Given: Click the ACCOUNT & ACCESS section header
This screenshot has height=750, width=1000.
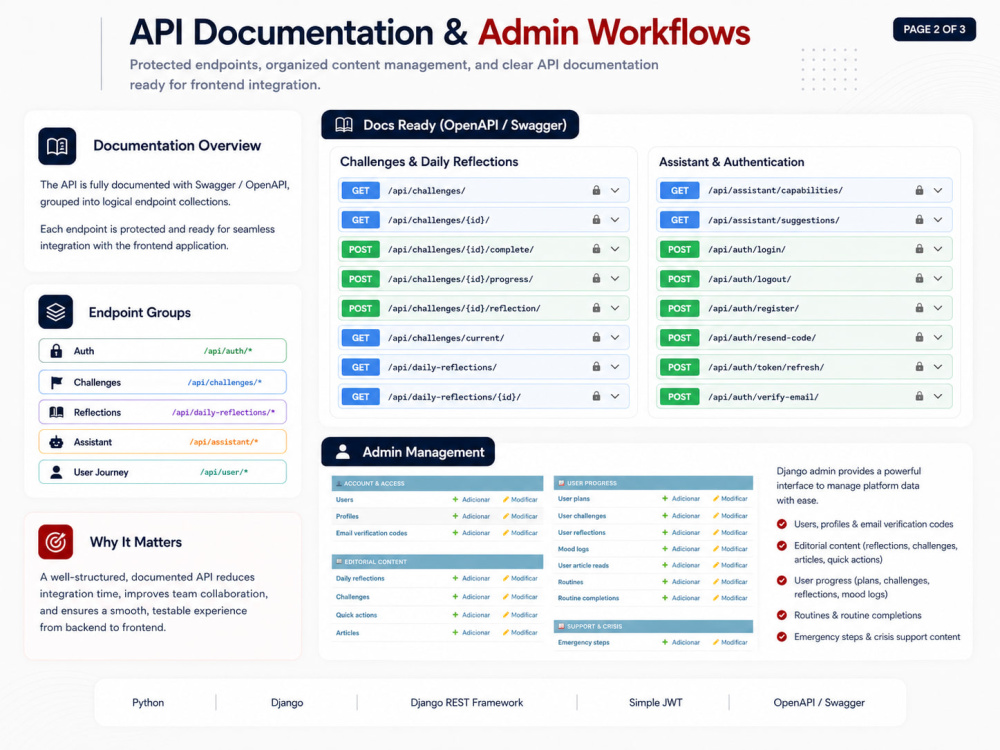Looking at the screenshot, I should point(437,483).
